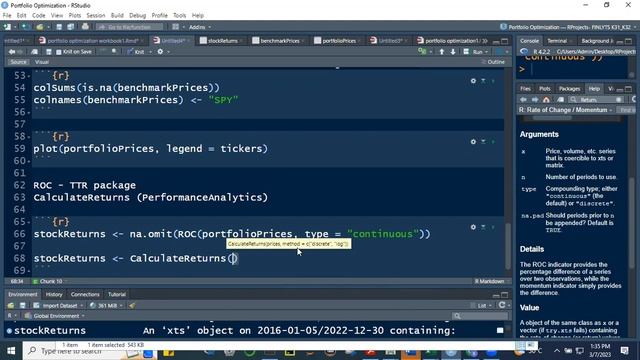The image size is (640, 360).
Task: Click the editor back navigation arrow
Action: click(11, 52)
